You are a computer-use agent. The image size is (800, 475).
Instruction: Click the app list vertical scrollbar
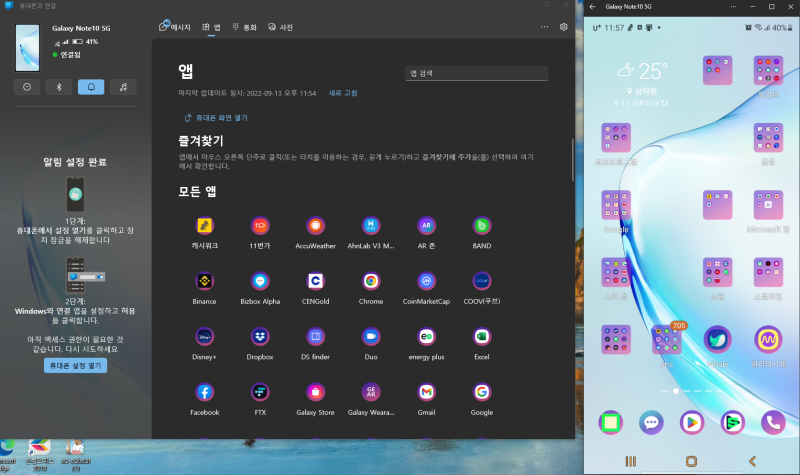tap(572, 160)
